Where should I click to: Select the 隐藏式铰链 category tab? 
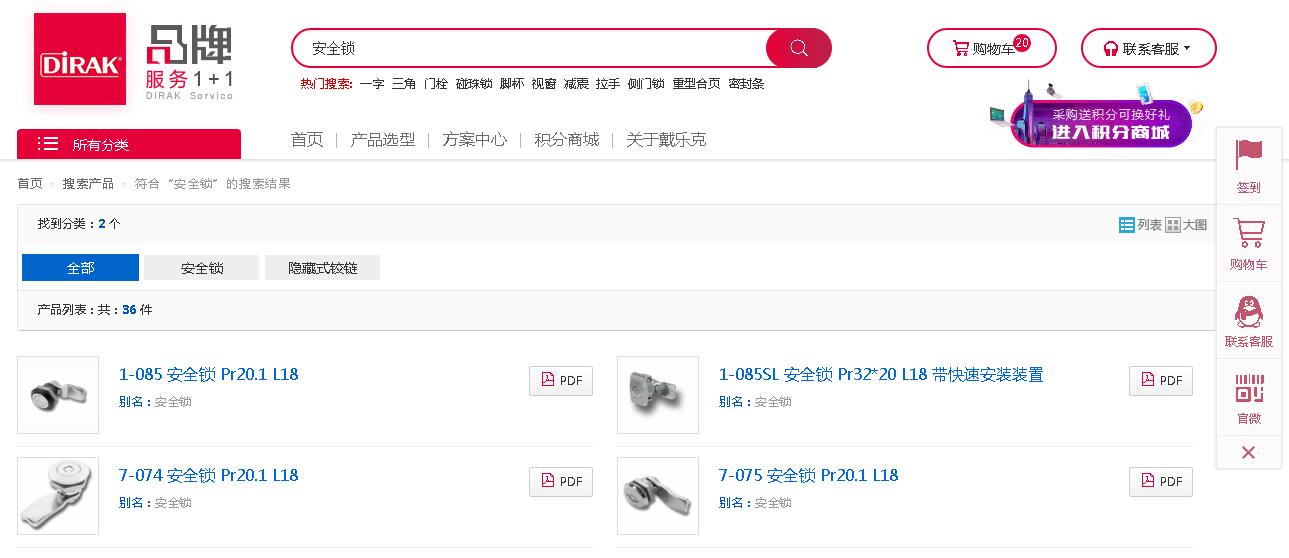tap(322, 268)
